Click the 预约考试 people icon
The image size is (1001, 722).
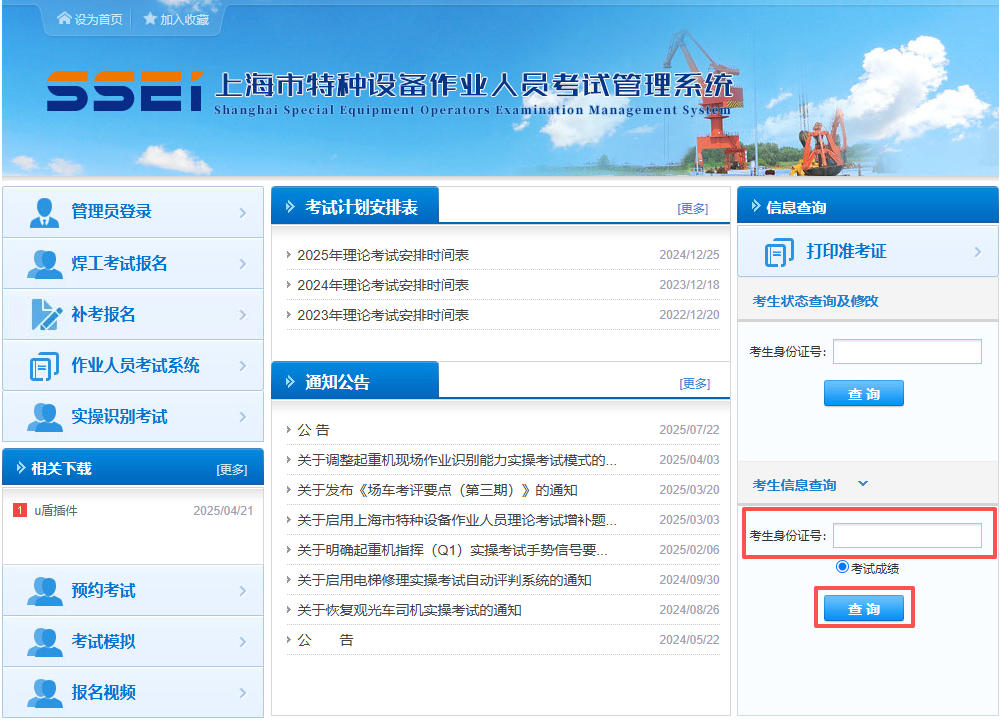tap(44, 591)
